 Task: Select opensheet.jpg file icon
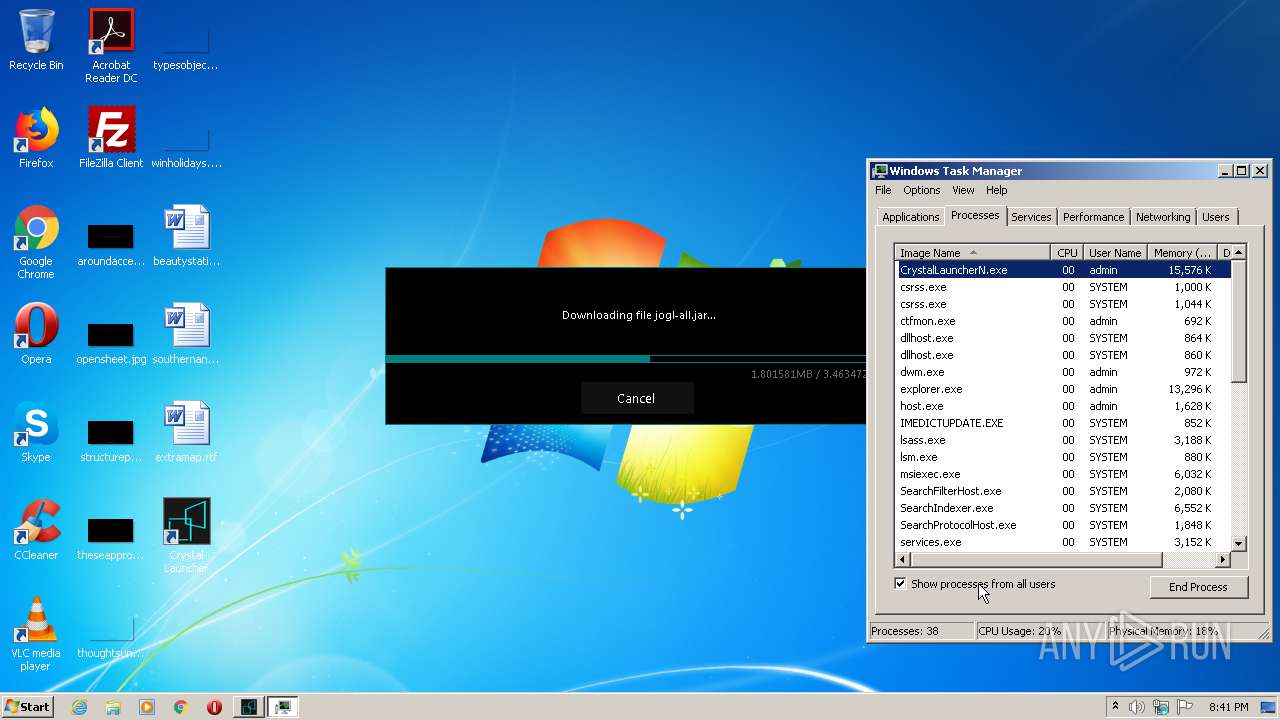pos(111,341)
